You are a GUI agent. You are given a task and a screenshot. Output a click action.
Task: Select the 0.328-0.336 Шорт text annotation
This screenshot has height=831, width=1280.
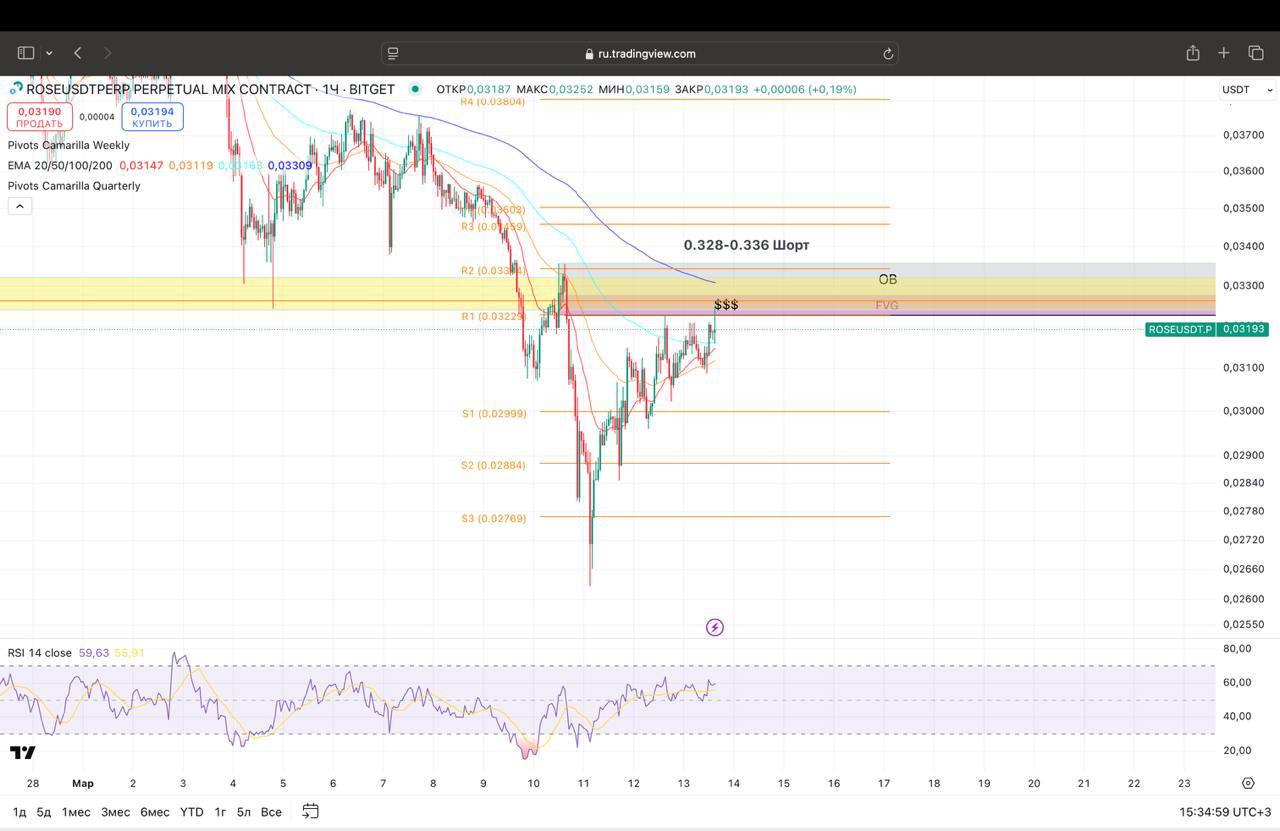tap(746, 245)
